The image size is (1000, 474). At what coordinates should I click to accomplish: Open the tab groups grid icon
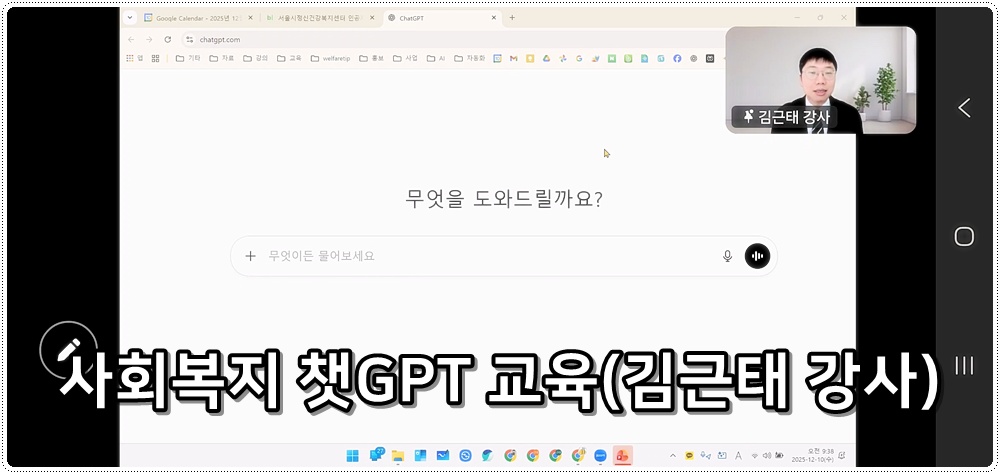pos(156,58)
